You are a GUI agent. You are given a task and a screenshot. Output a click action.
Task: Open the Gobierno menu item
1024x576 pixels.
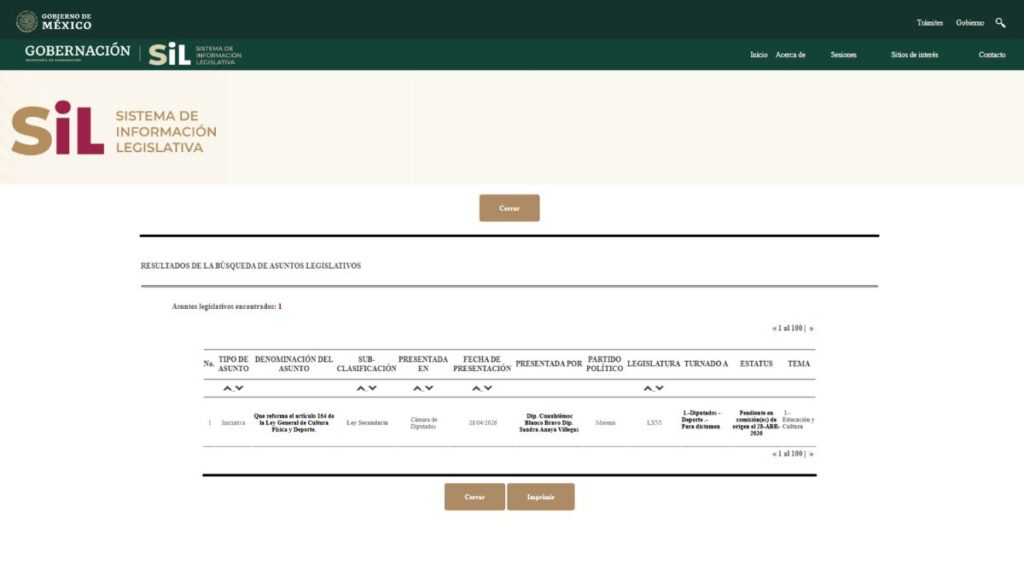tap(970, 23)
